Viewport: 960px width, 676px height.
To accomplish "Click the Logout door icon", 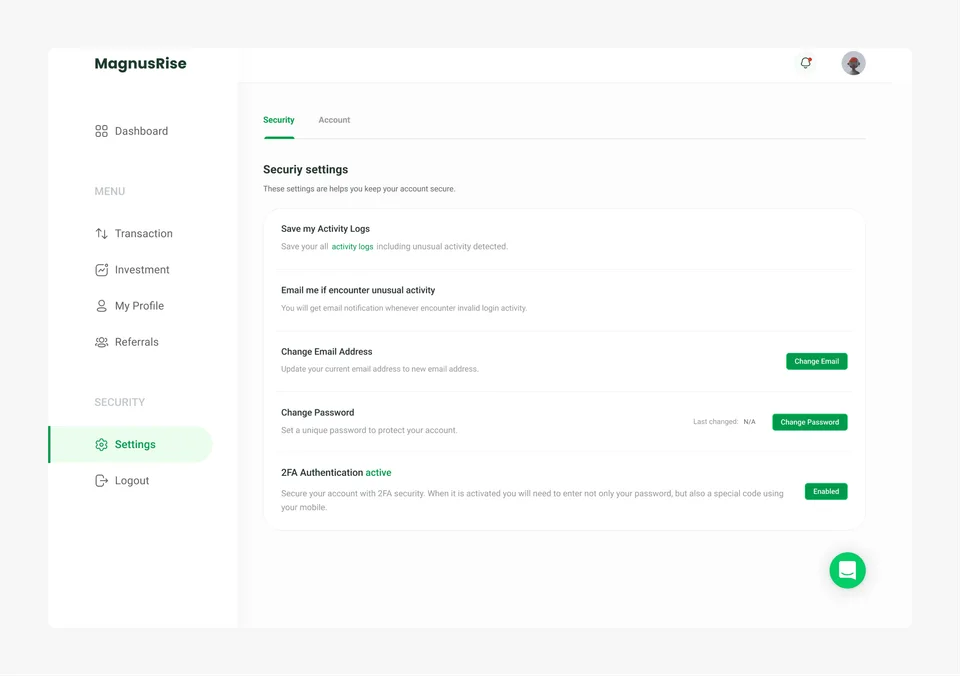I will pos(101,481).
